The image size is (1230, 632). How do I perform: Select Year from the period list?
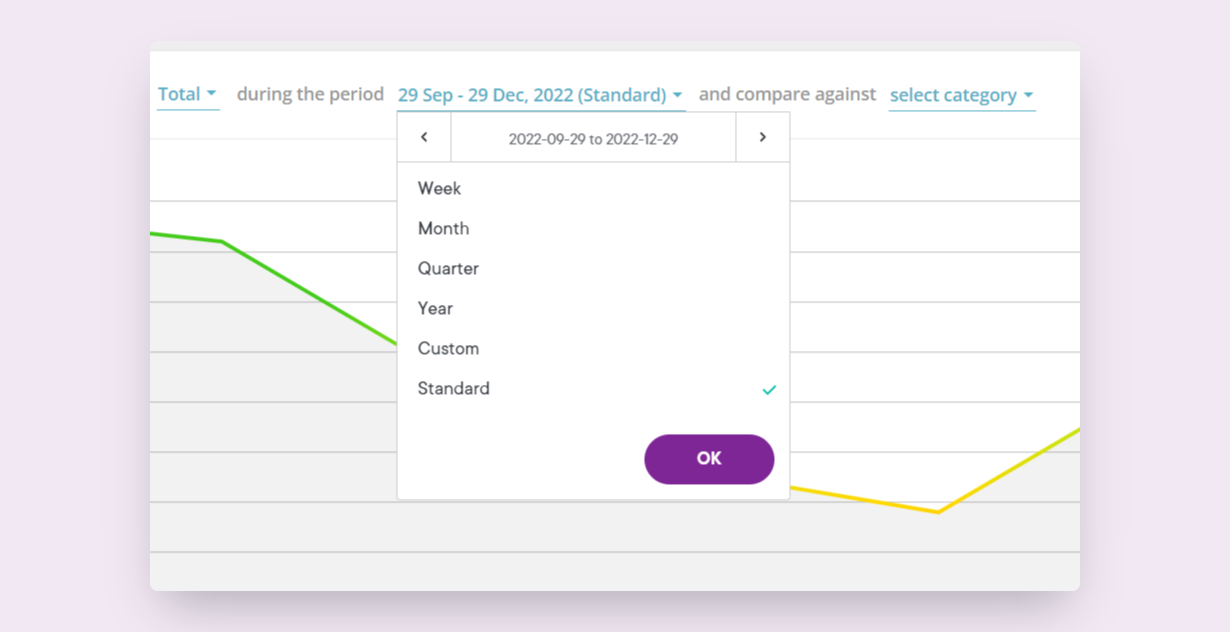pyautogui.click(x=593, y=308)
